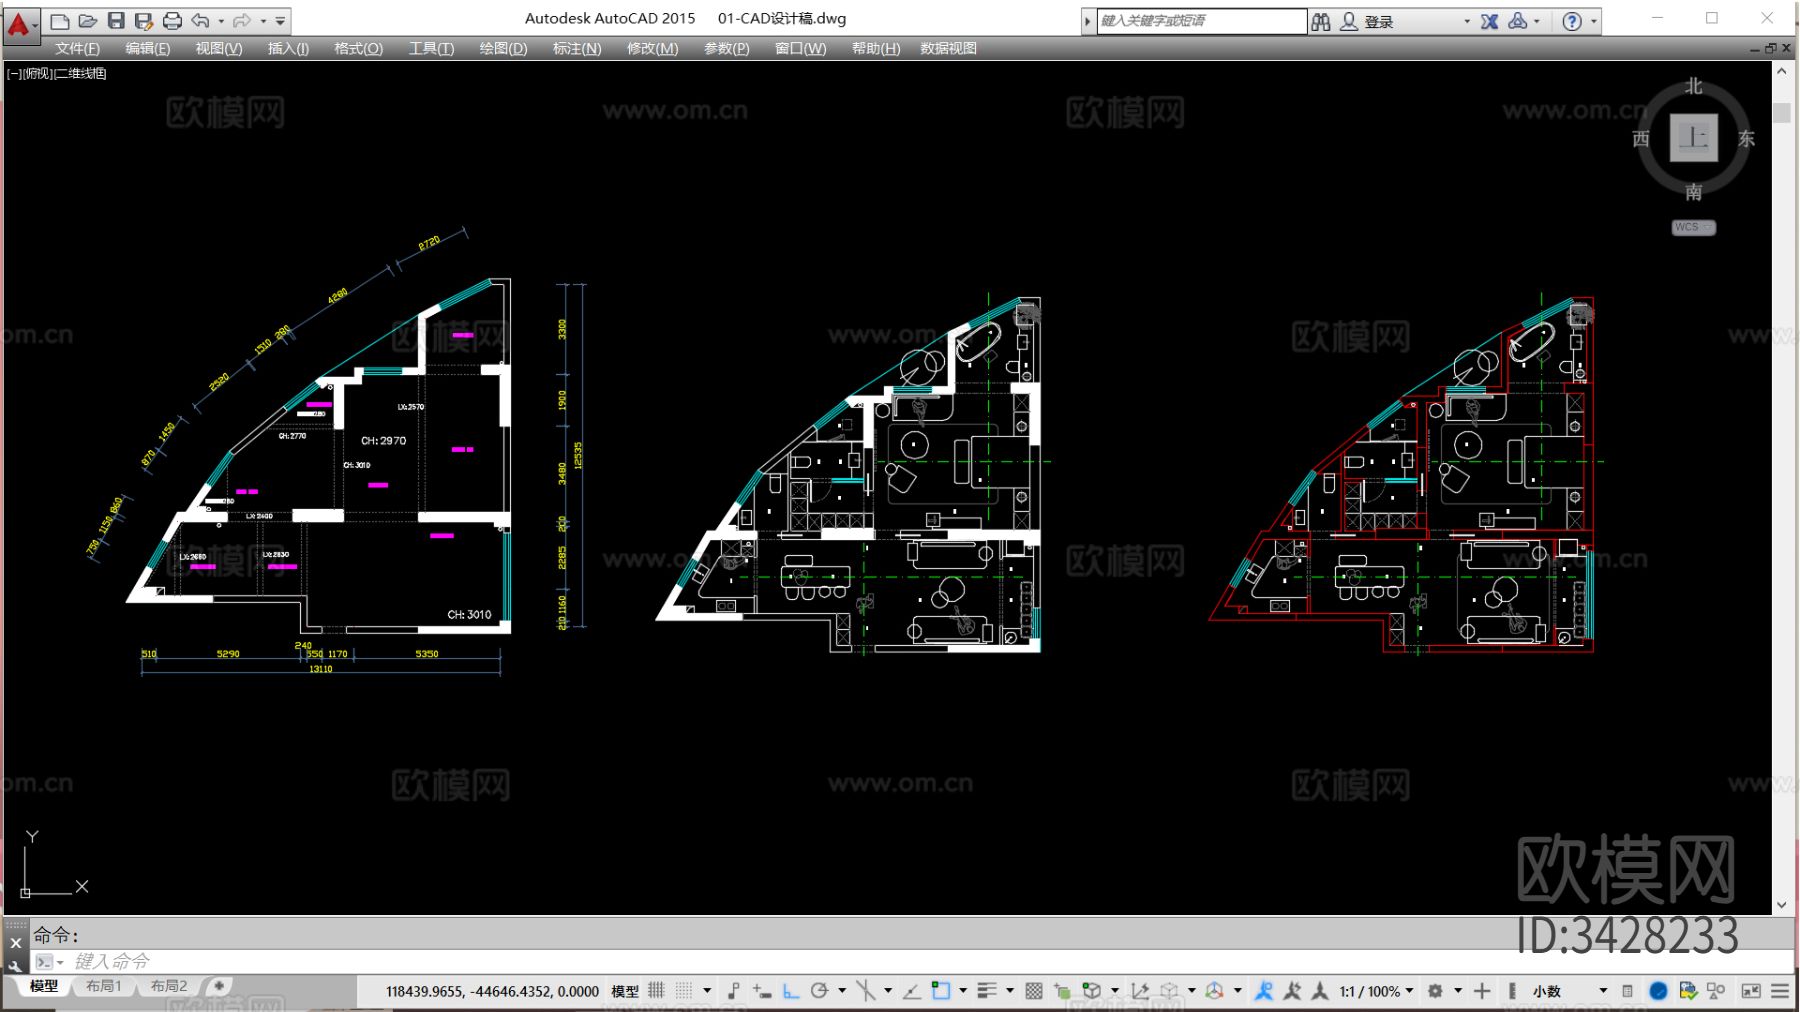Switch to the 布局1 layout tab

pyautogui.click(x=104, y=986)
